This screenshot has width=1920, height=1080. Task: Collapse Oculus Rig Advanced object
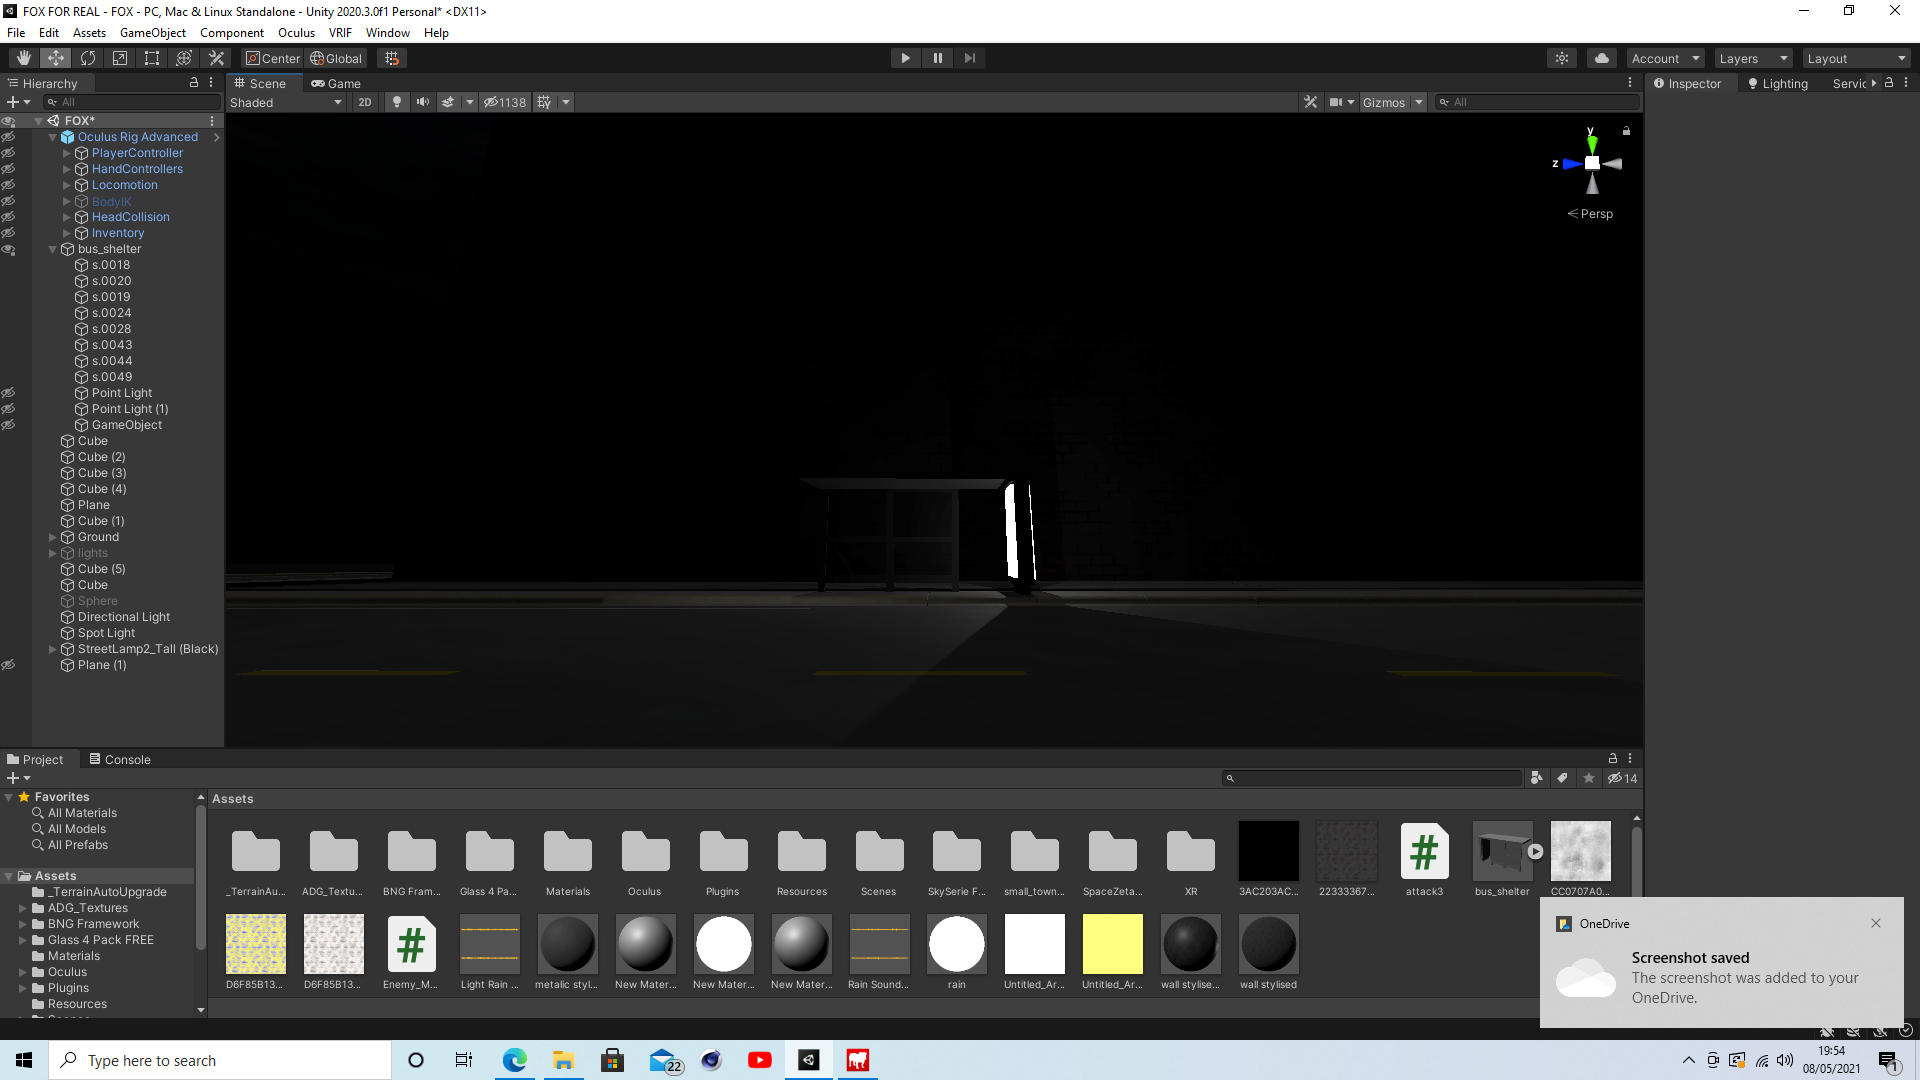[53, 137]
